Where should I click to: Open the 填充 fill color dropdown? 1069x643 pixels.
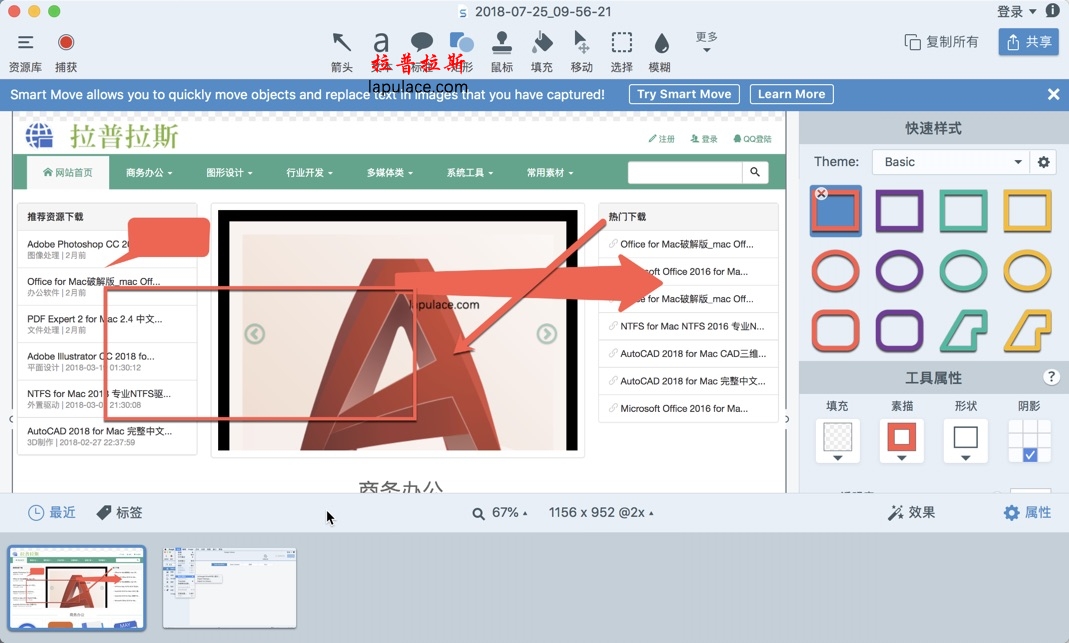[x=837, y=441]
